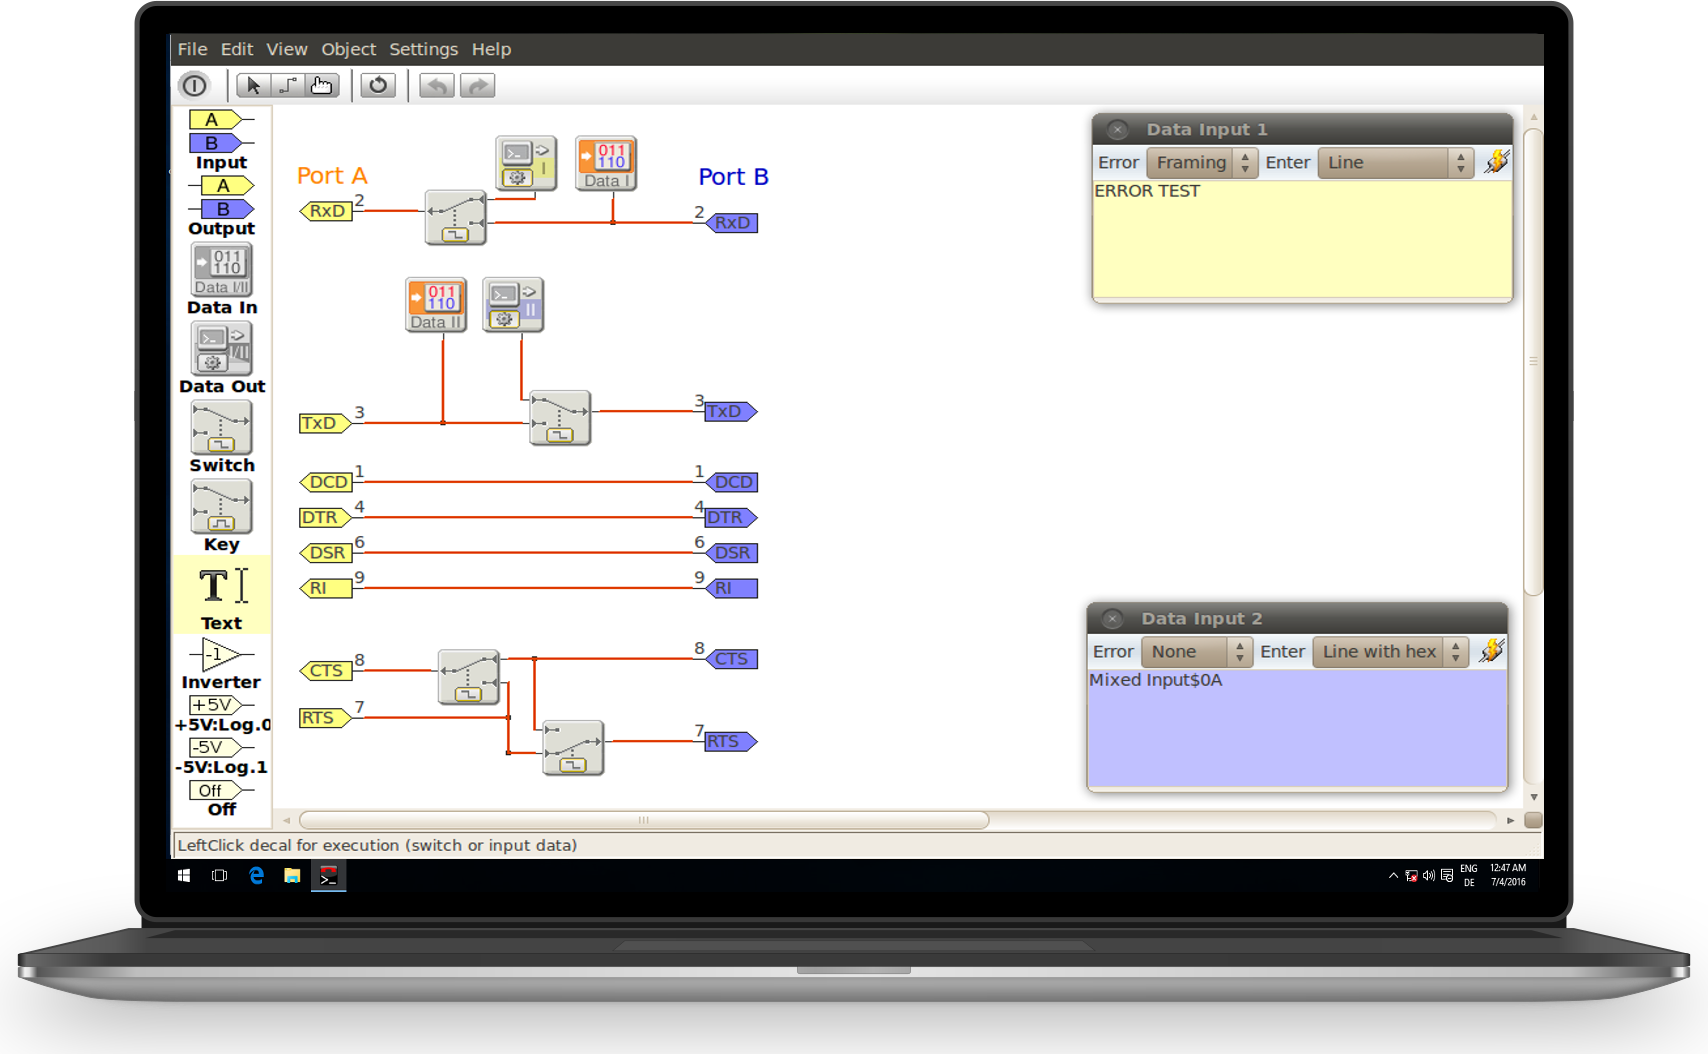
Task: Pick the +5V Log.0 palette element
Action: click(x=221, y=705)
